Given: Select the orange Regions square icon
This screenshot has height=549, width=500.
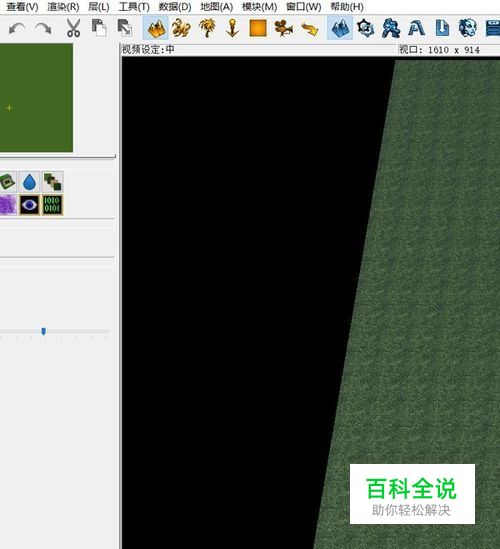Looking at the screenshot, I should tap(258, 28).
